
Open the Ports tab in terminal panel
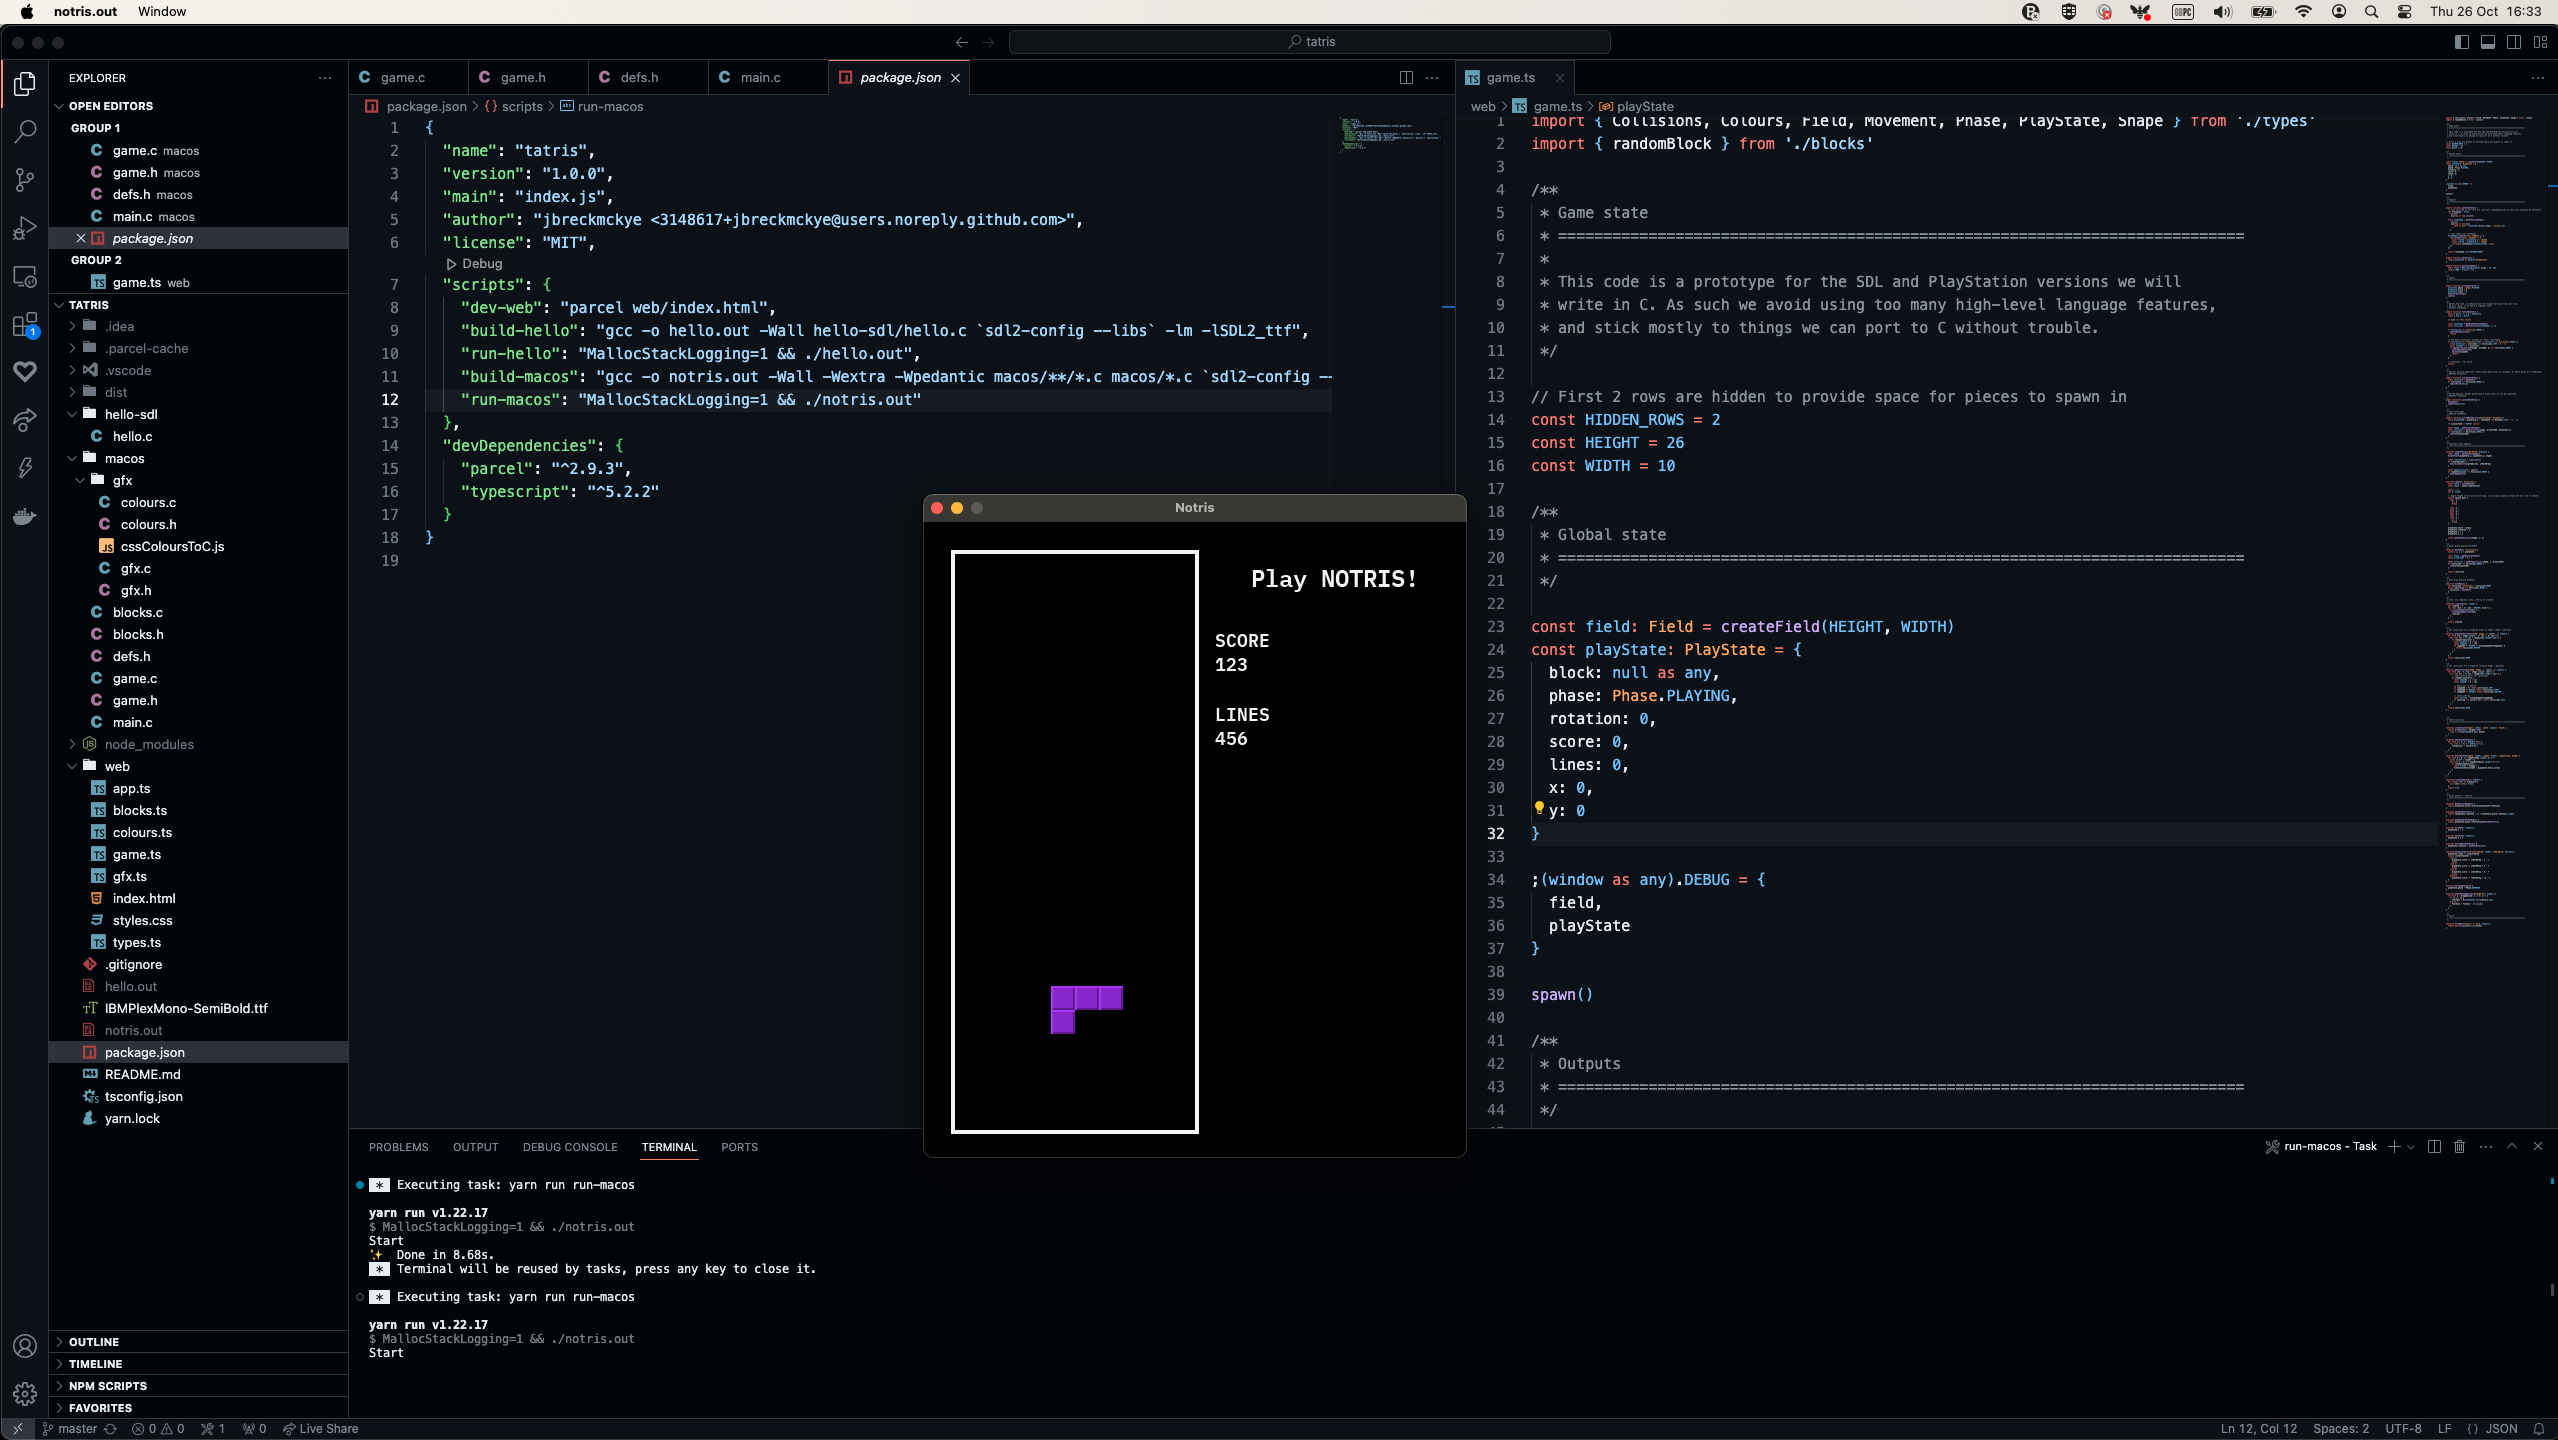coord(740,1147)
